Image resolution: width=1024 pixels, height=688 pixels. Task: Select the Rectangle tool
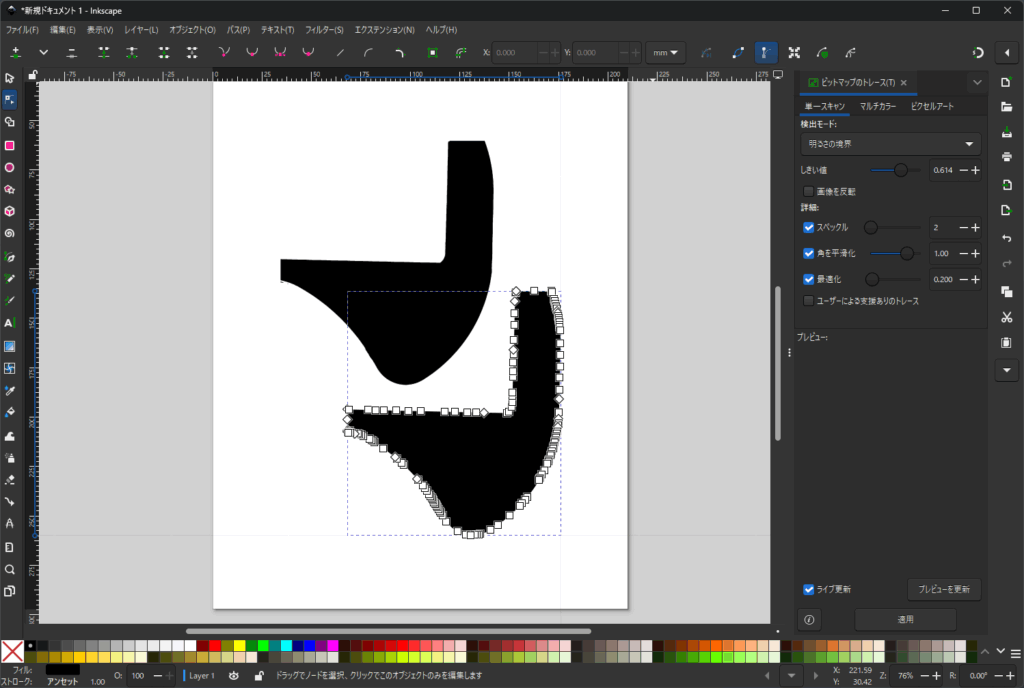click(x=10, y=145)
